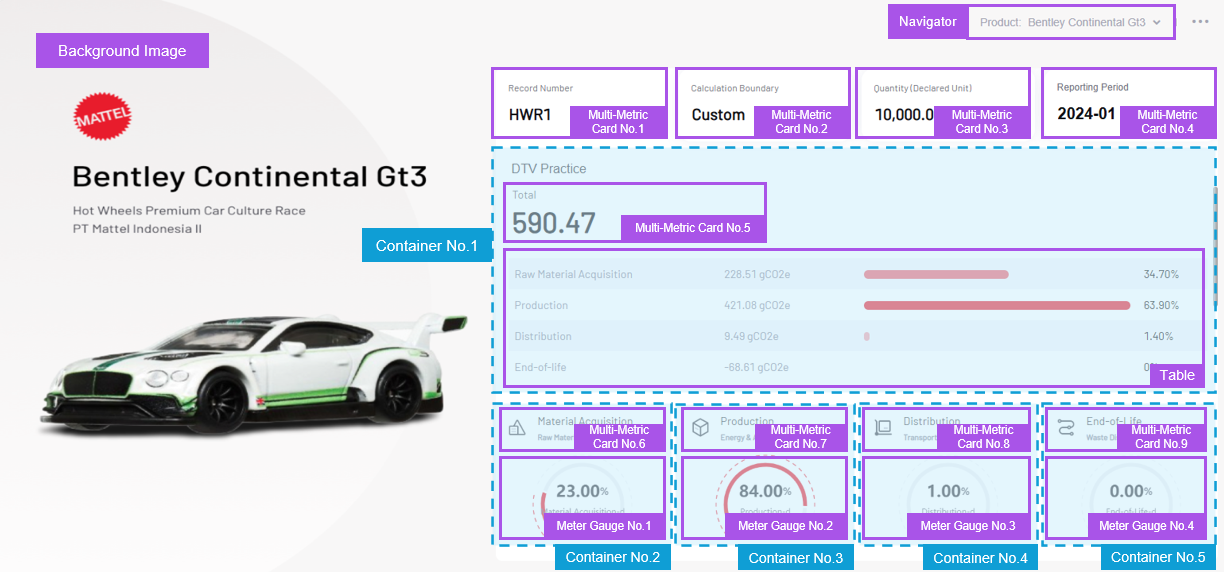Viewport: 1224px width, 576px height.
Task: Select the Raw Material Acquisition table row
Action: click(573, 274)
